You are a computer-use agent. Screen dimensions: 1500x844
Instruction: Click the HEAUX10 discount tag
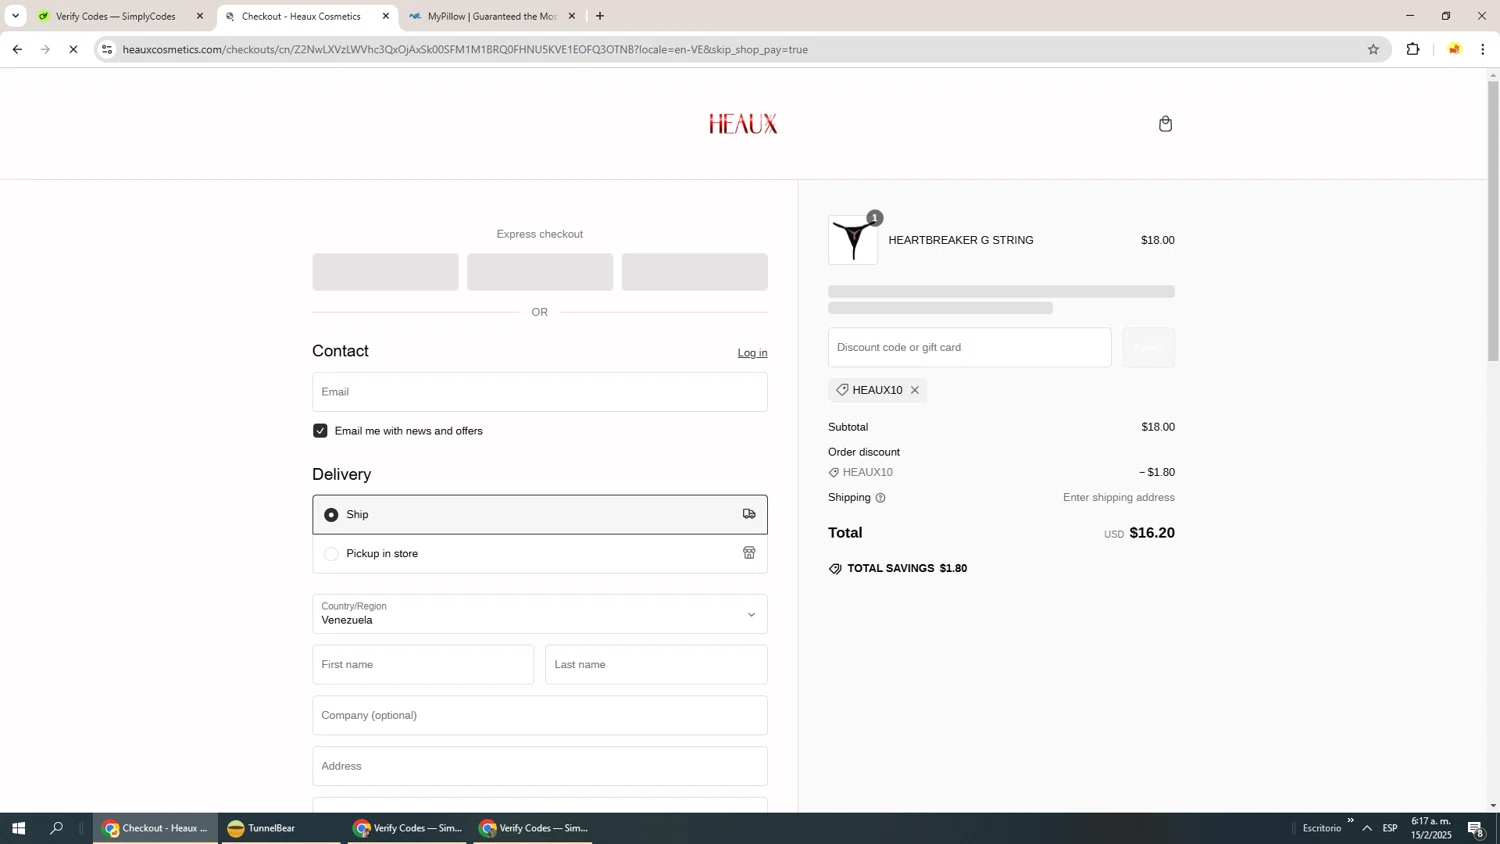click(877, 390)
